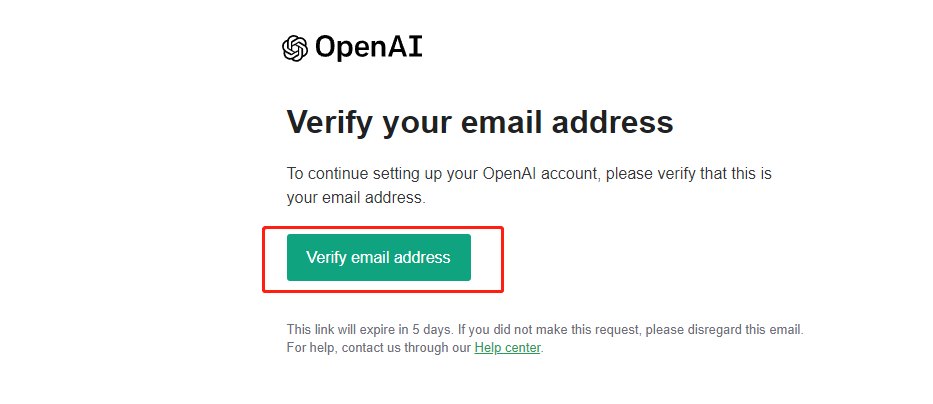Click the red highlight box's right edge
Screen dimensions: 933x404
(x=502, y=259)
